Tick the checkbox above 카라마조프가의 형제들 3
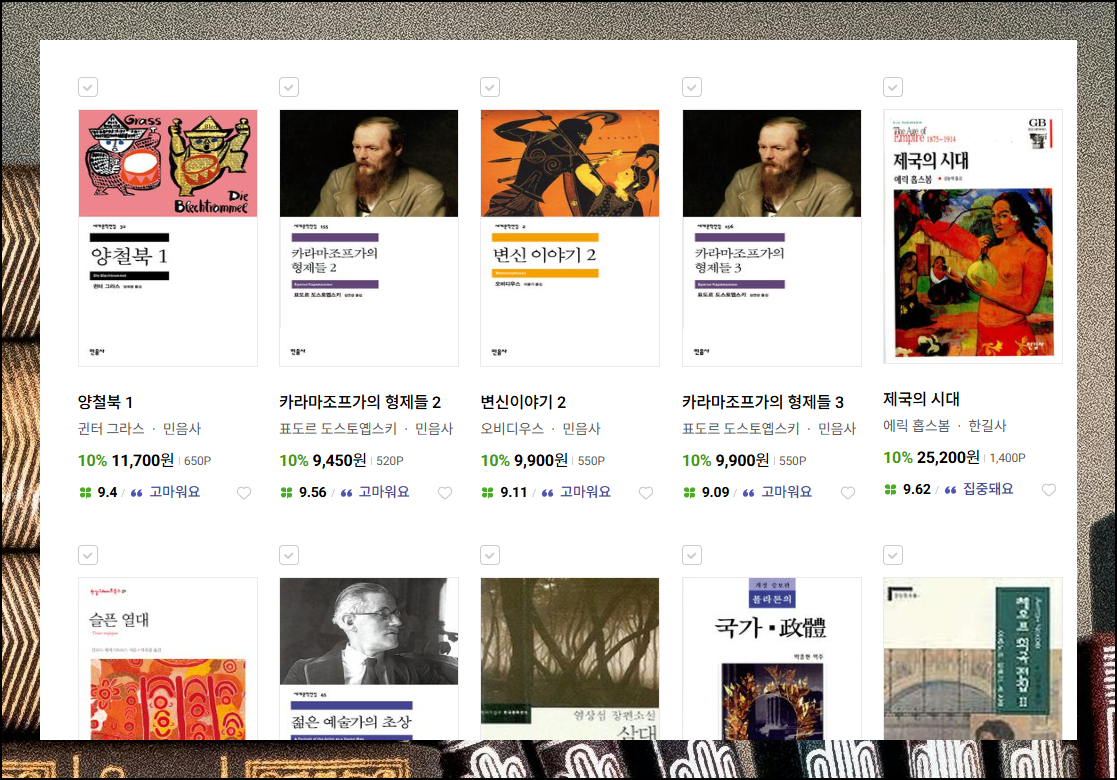This screenshot has width=1117, height=780. click(x=692, y=87)
